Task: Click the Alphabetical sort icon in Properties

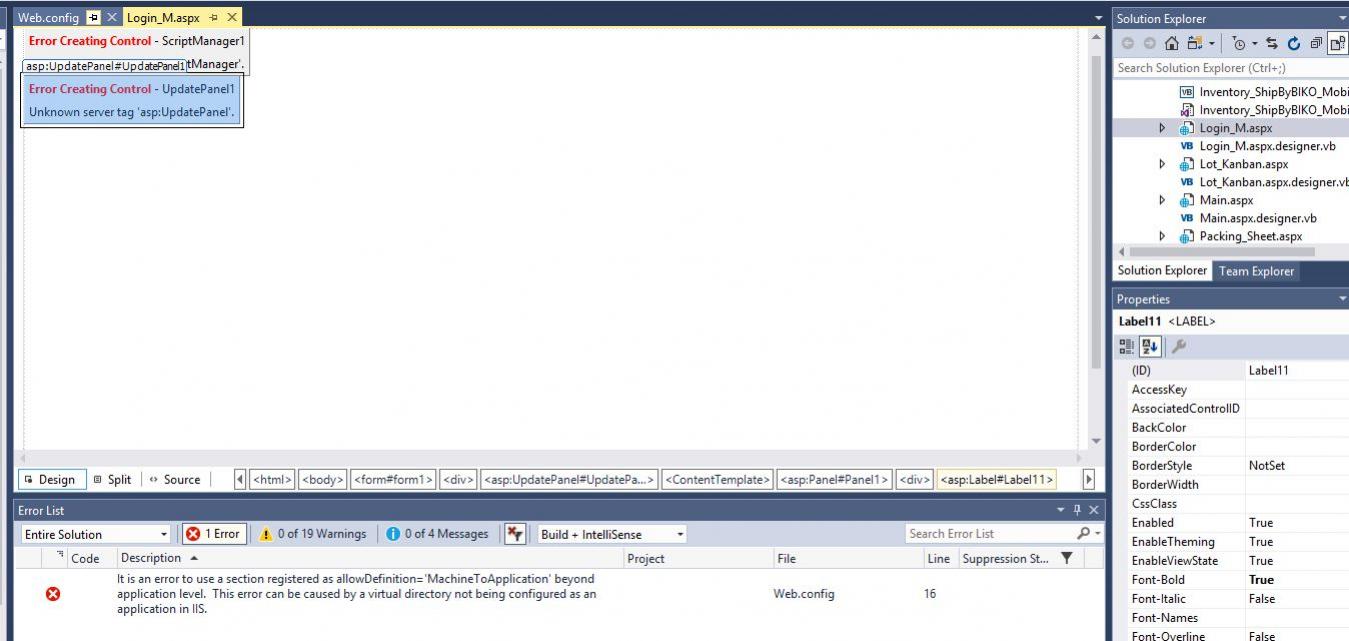Action: click(1151, 346)
